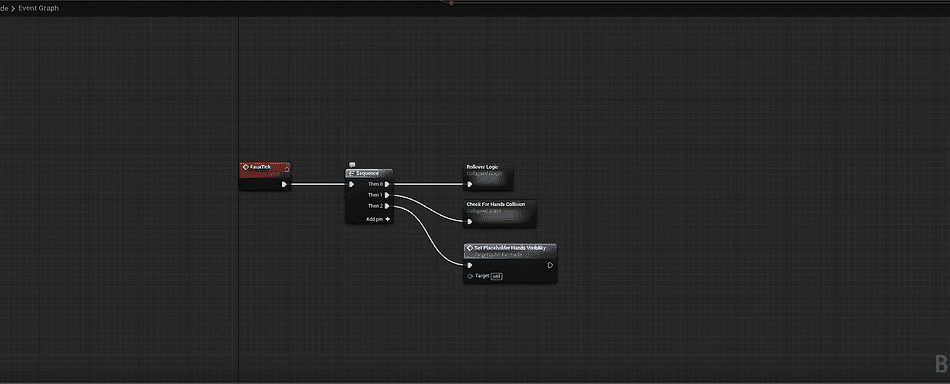
Task: Click the Then 0 label
Action: point(376,184)
